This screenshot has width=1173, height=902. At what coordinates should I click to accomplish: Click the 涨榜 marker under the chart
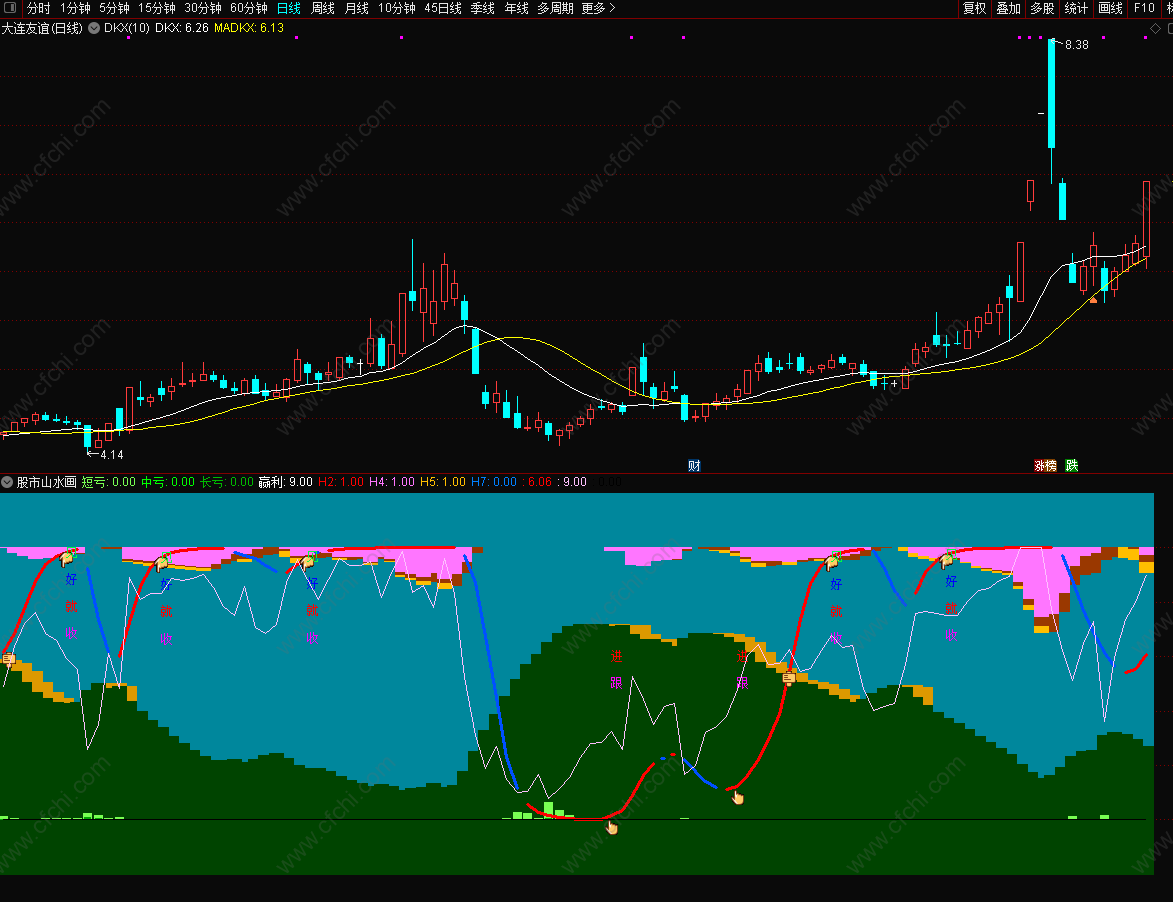(x=1045, y=465)
